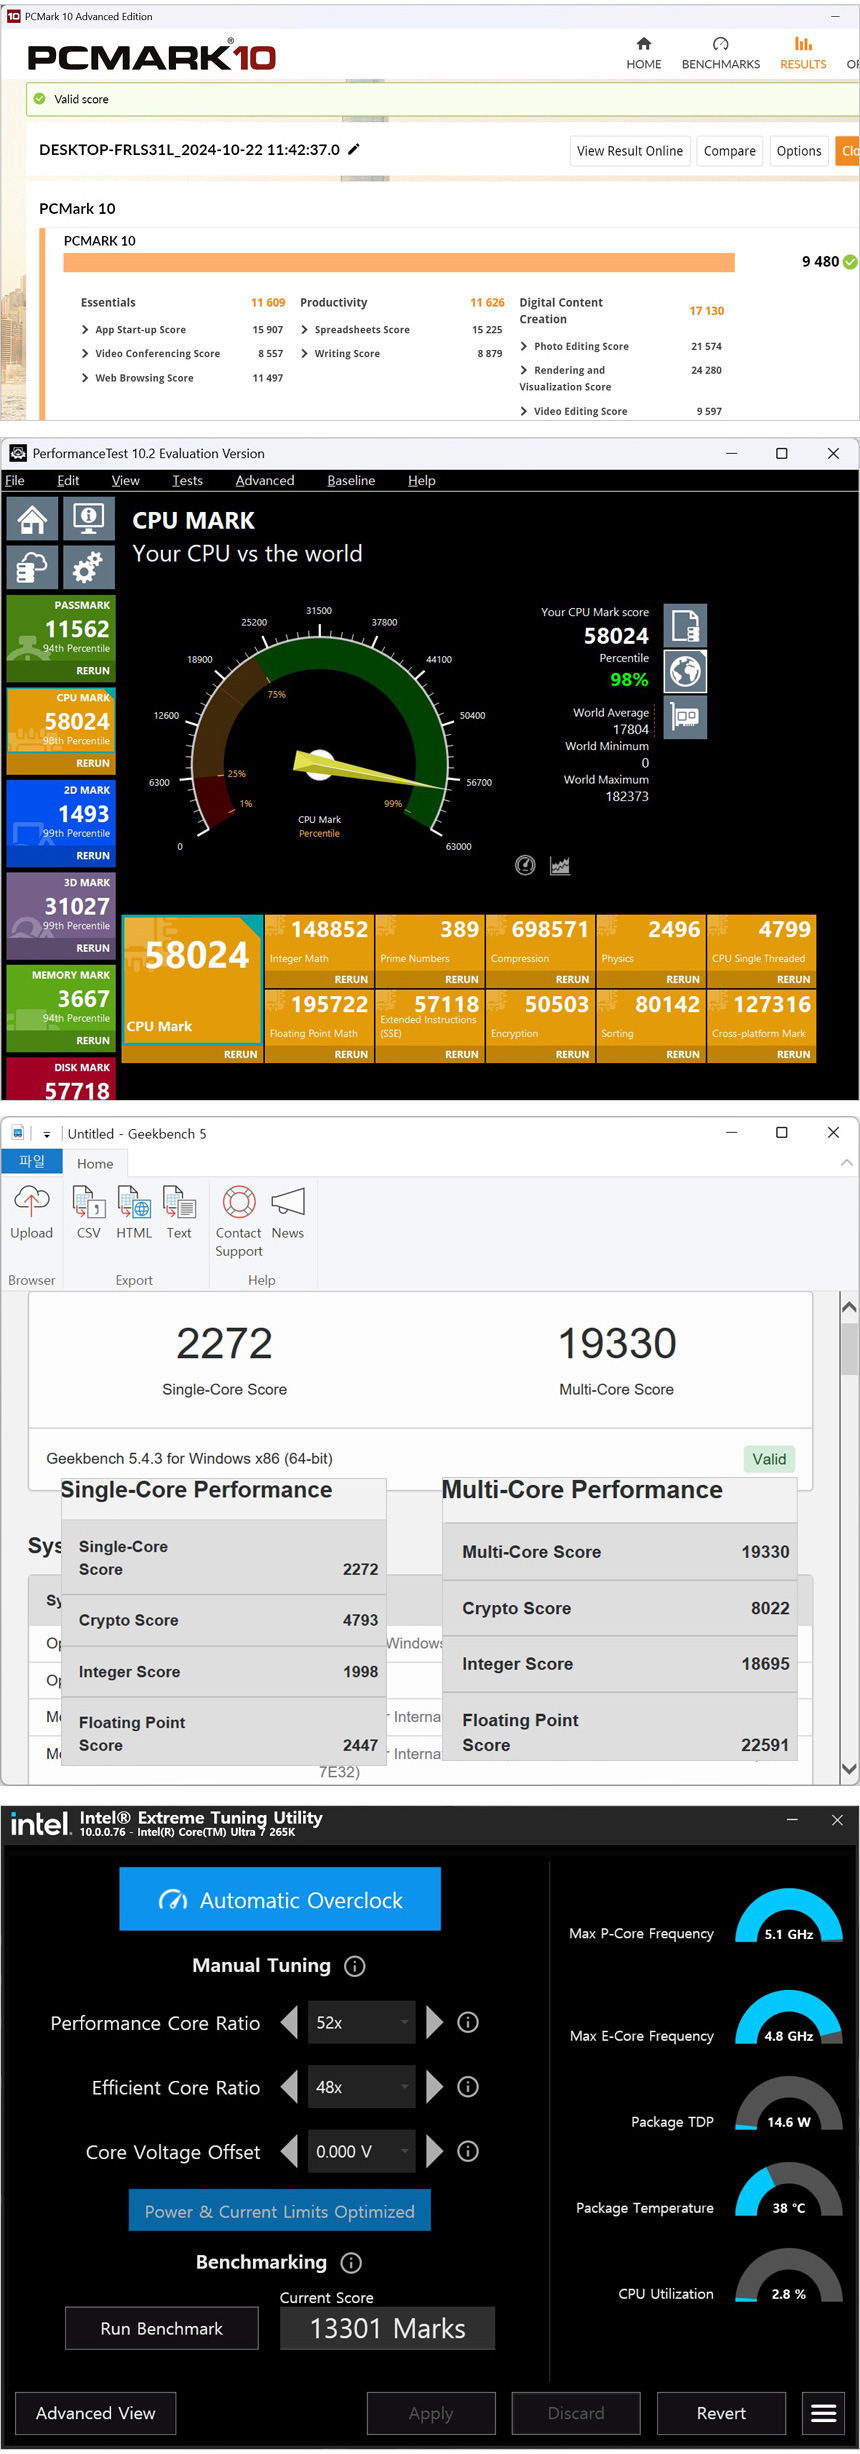Export Geekbench results as Text

(x=179, y=1213)
